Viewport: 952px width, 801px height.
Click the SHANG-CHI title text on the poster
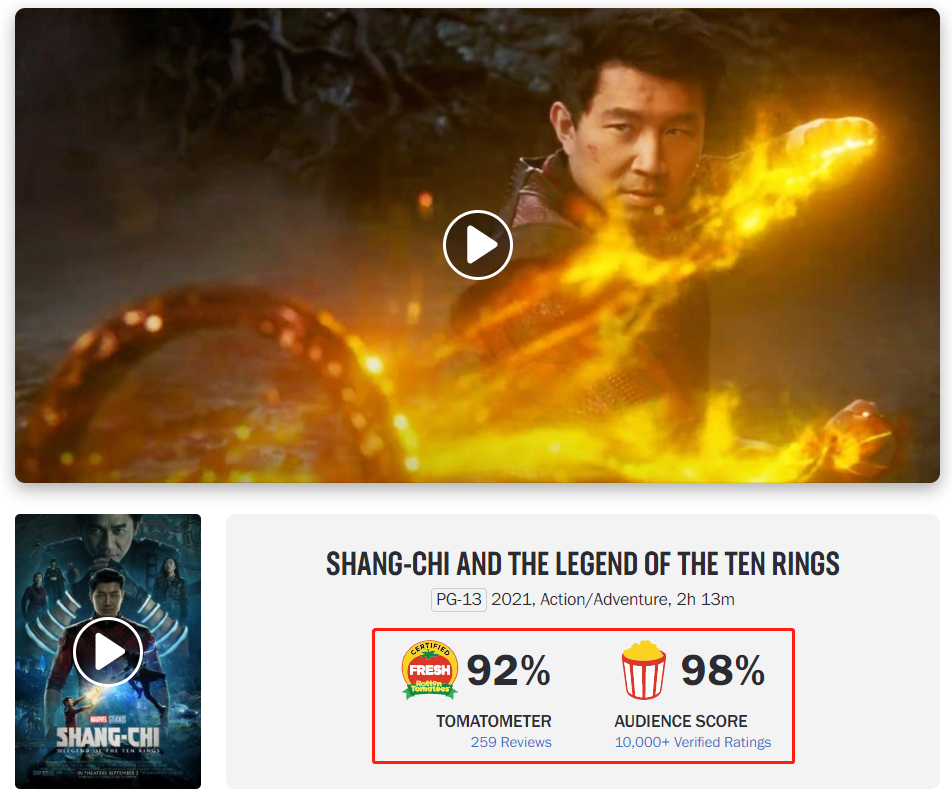pyautogui.click(x=108, y=737)
